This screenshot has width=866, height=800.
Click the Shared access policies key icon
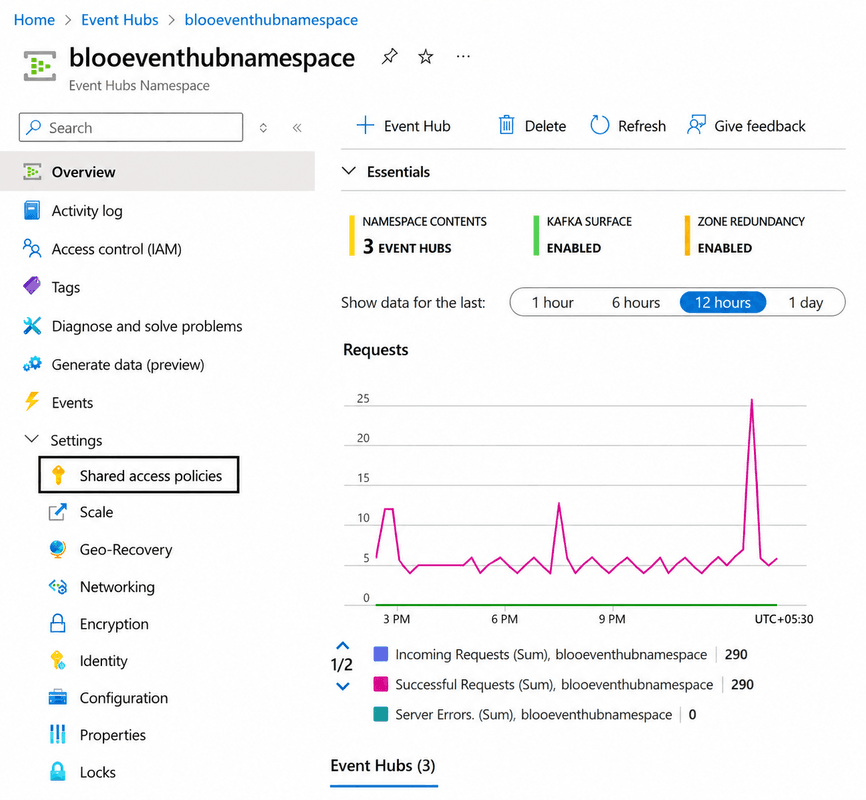(58, 475)
